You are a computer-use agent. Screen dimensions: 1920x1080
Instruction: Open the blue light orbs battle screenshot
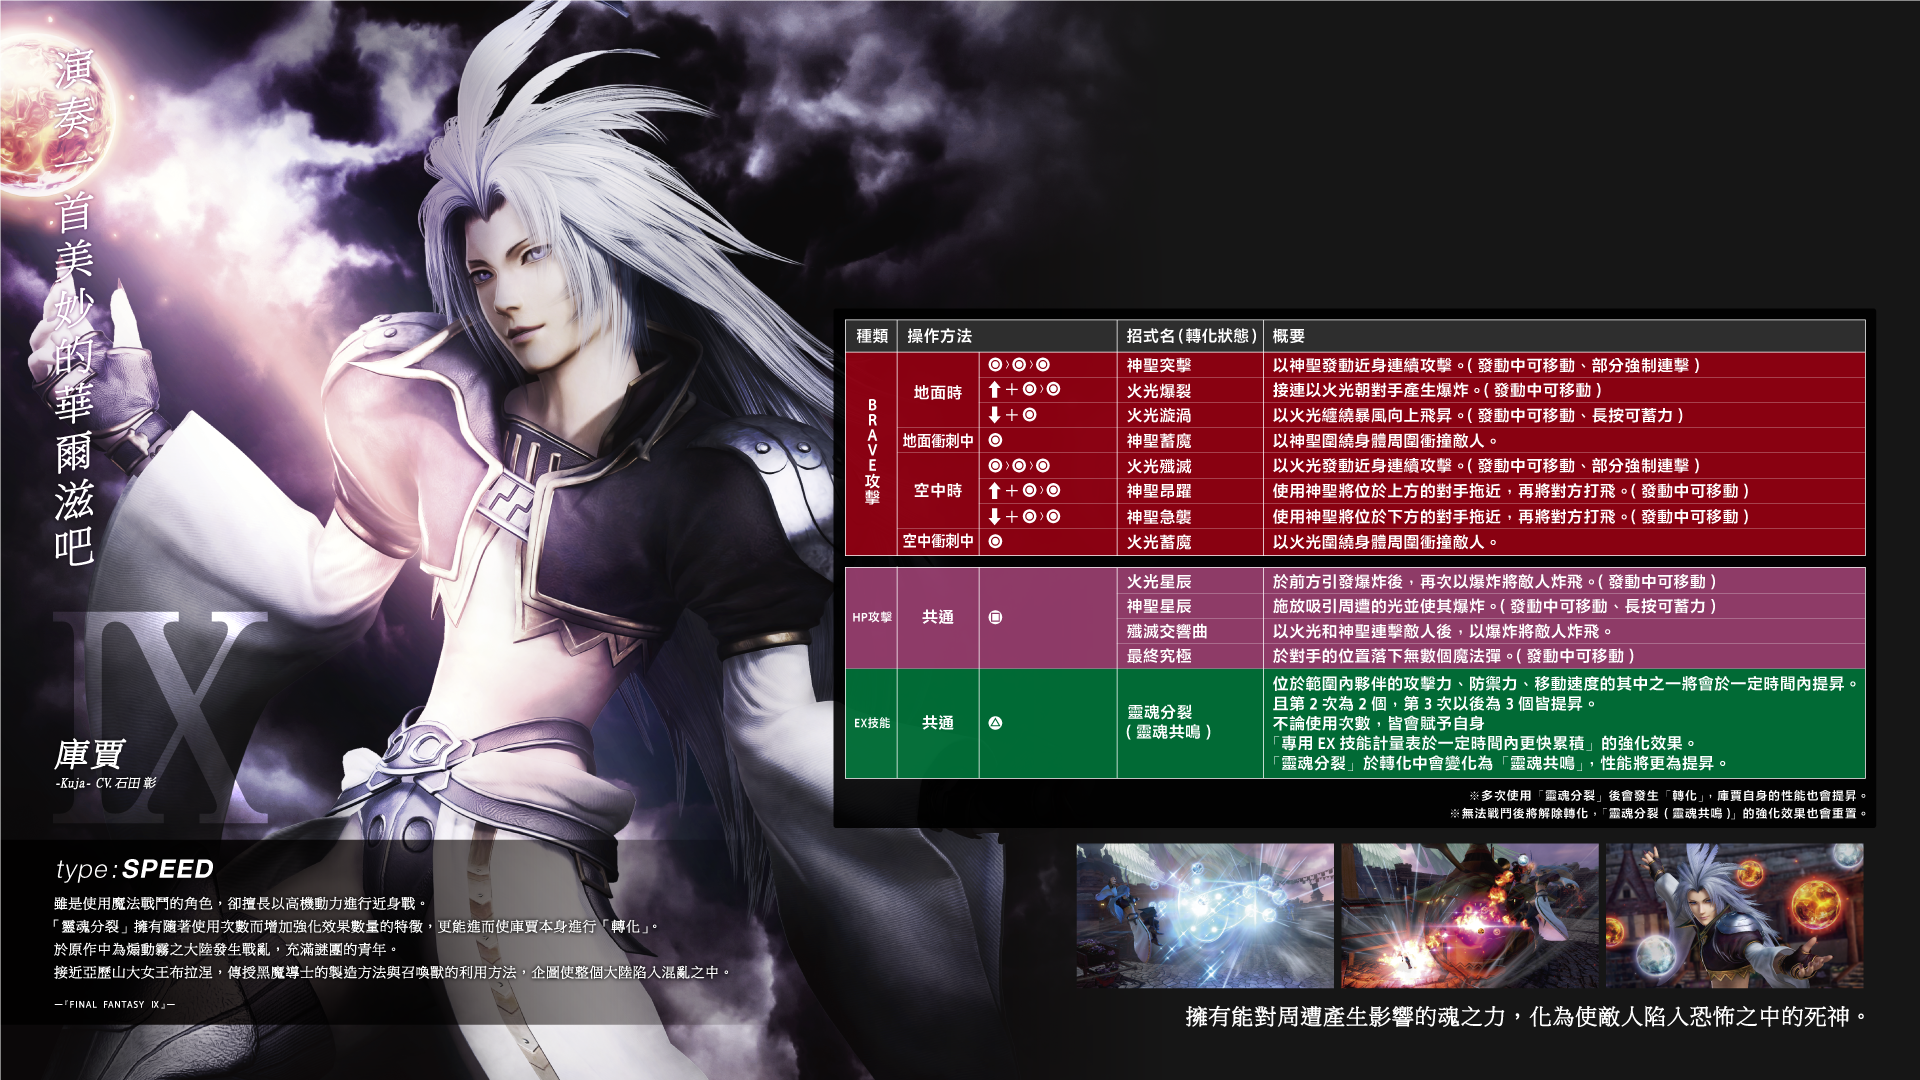1205,915
